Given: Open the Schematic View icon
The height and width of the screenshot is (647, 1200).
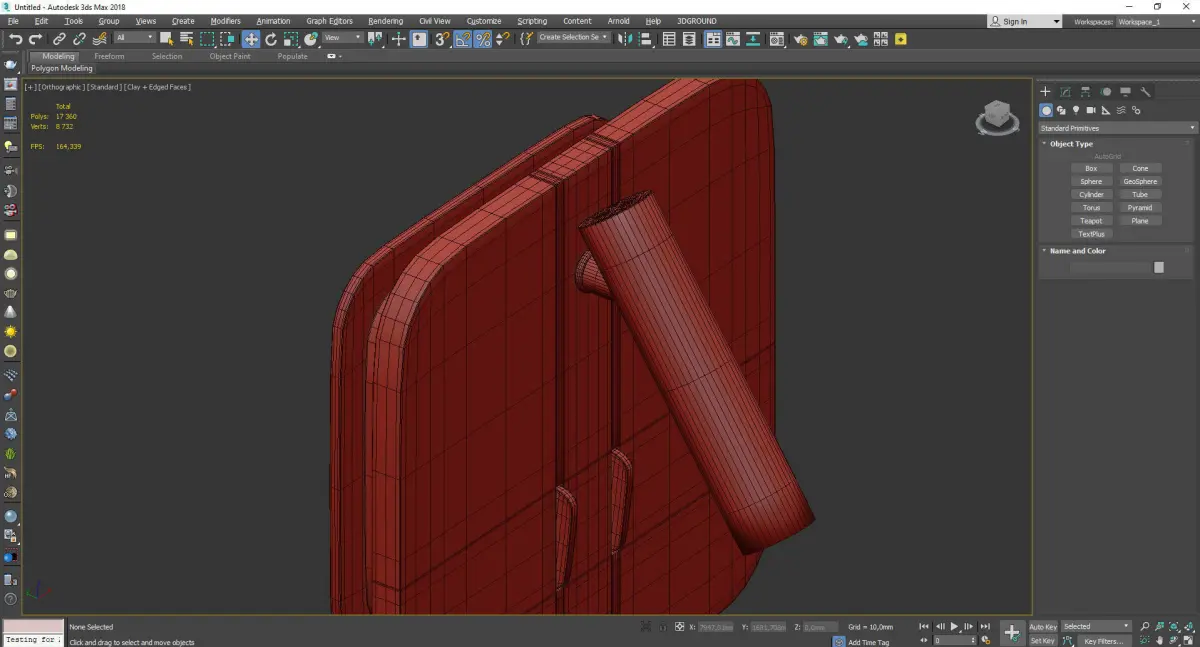Looking at the screenshot, I should coord(753,39).
